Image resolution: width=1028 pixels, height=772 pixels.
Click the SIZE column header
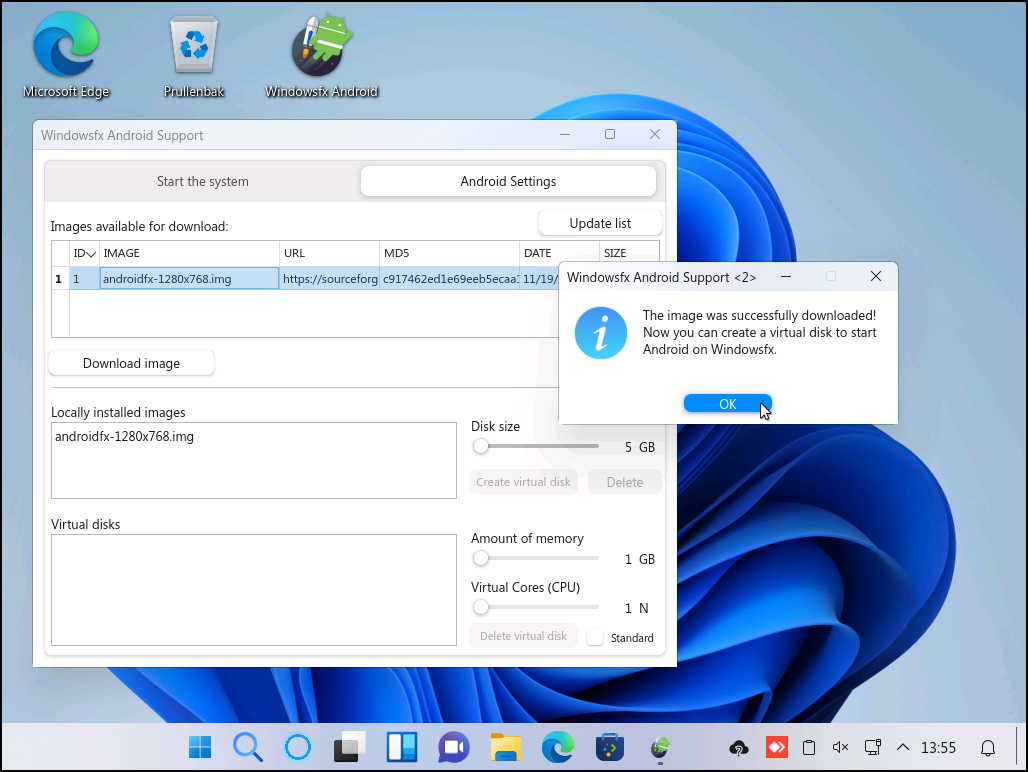click(x=629, y=253)
